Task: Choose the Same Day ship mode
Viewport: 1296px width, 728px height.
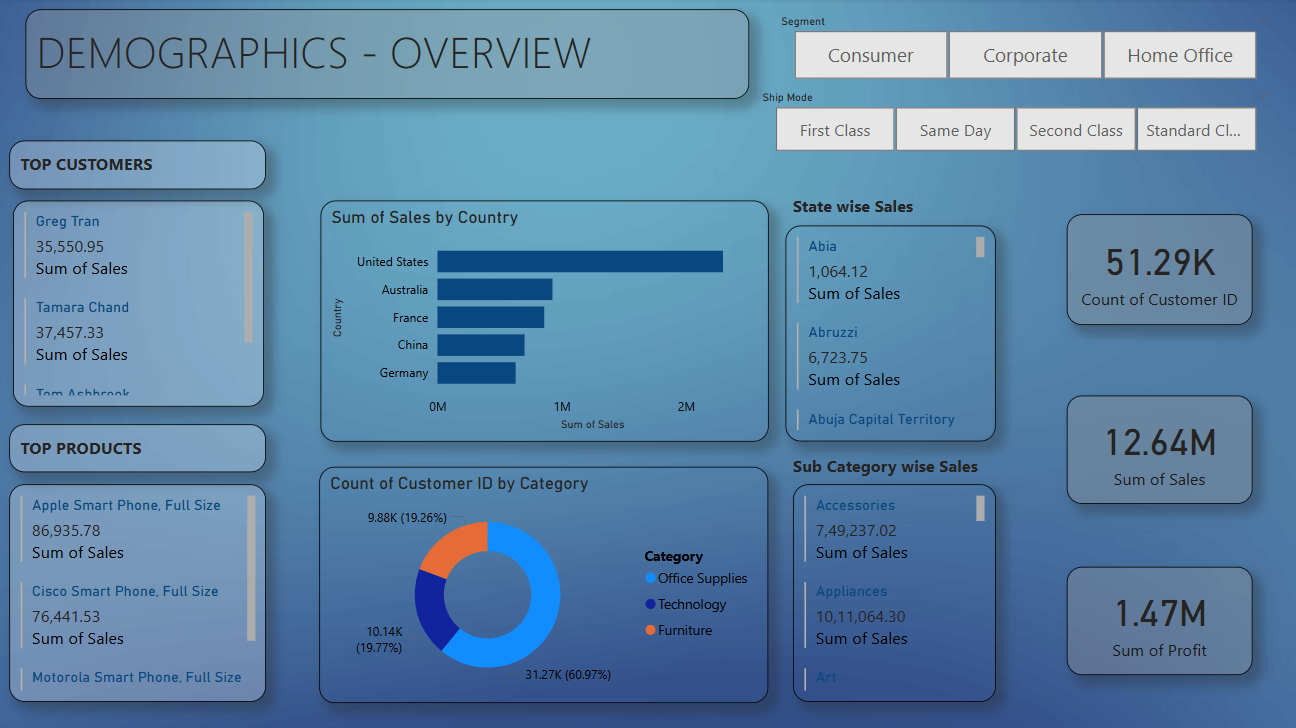Action: point(955,130)
